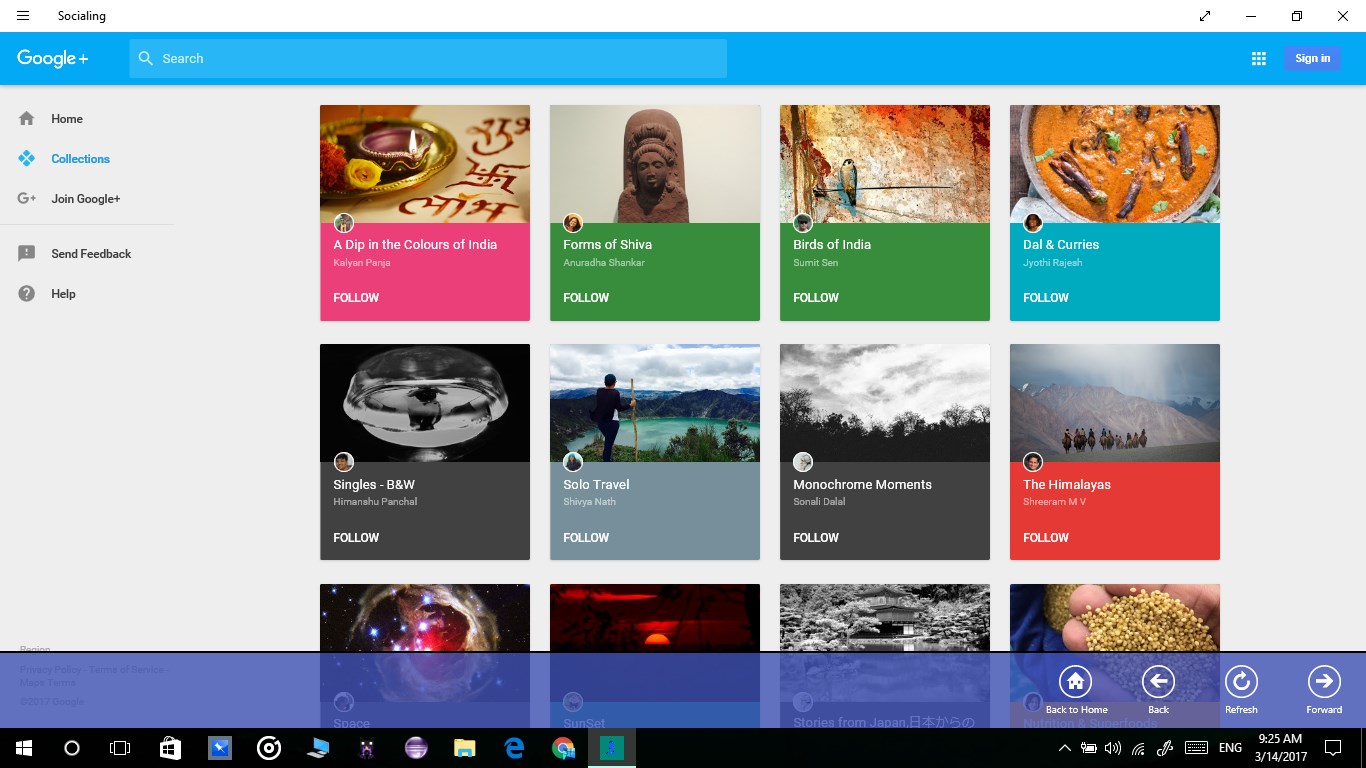Click the Back to Home icon

point(1075,682)
